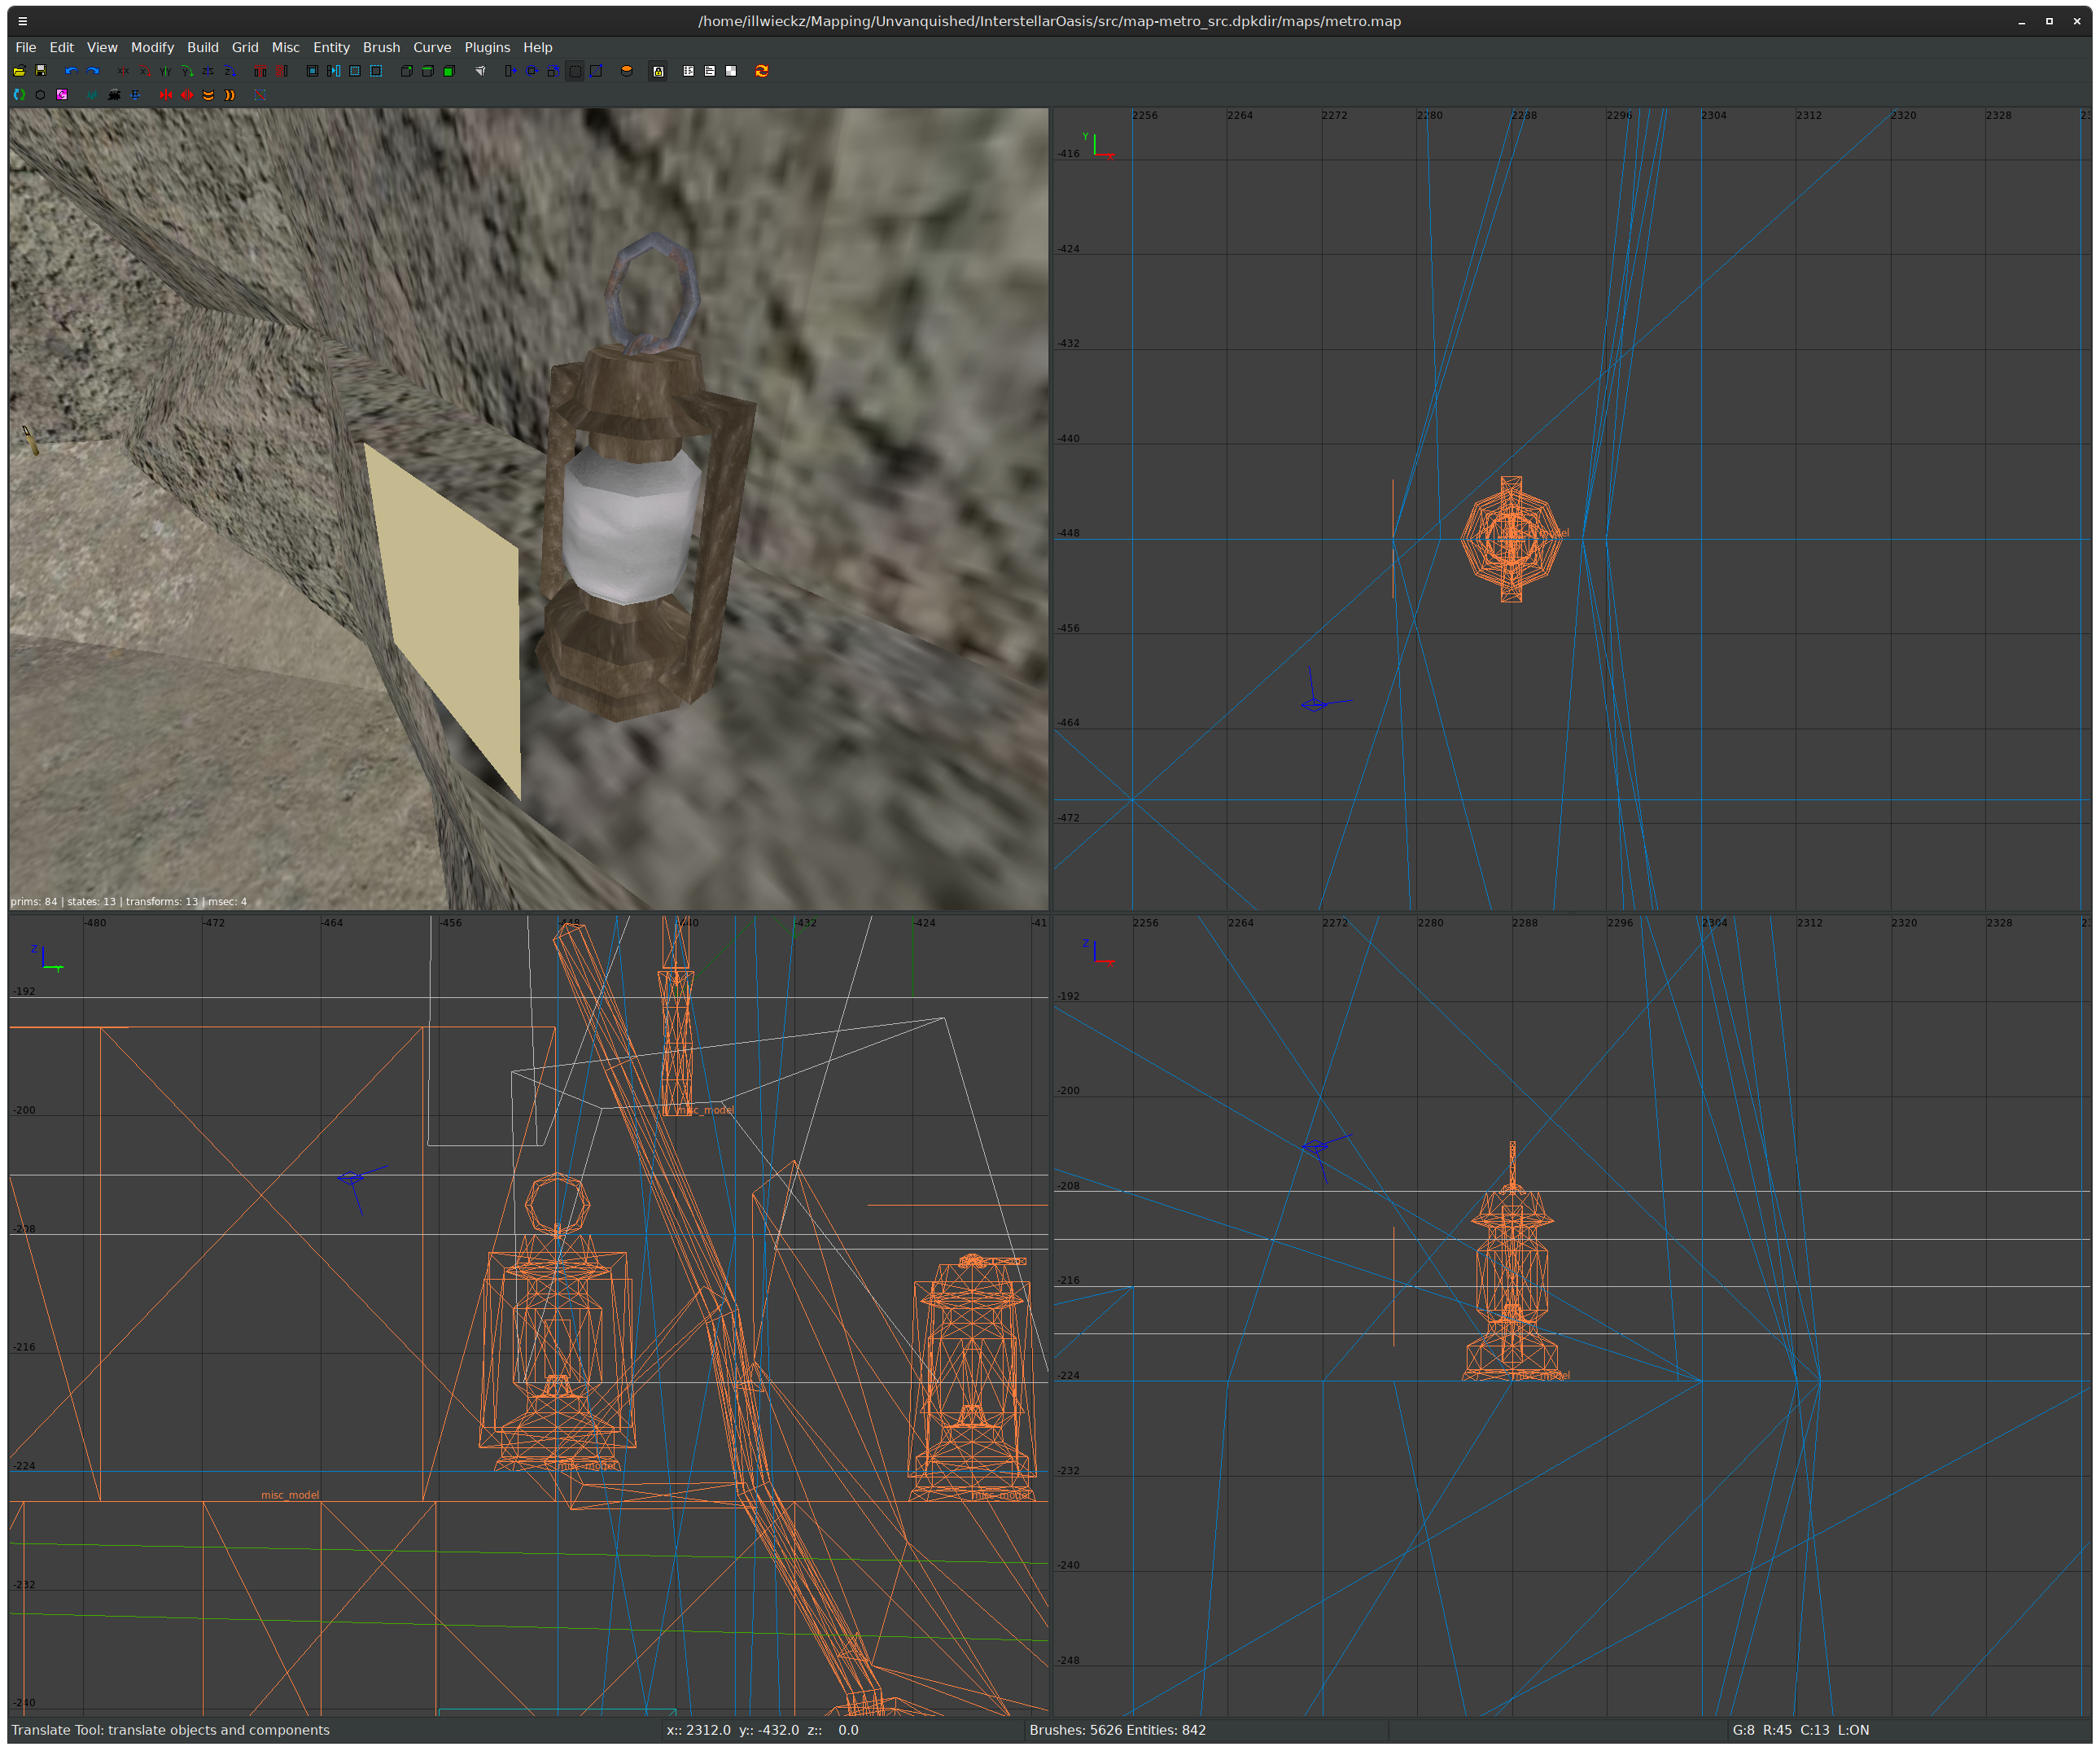Select the Resize dashed-square tool
2100x1751 pixels.
[575, 71]
